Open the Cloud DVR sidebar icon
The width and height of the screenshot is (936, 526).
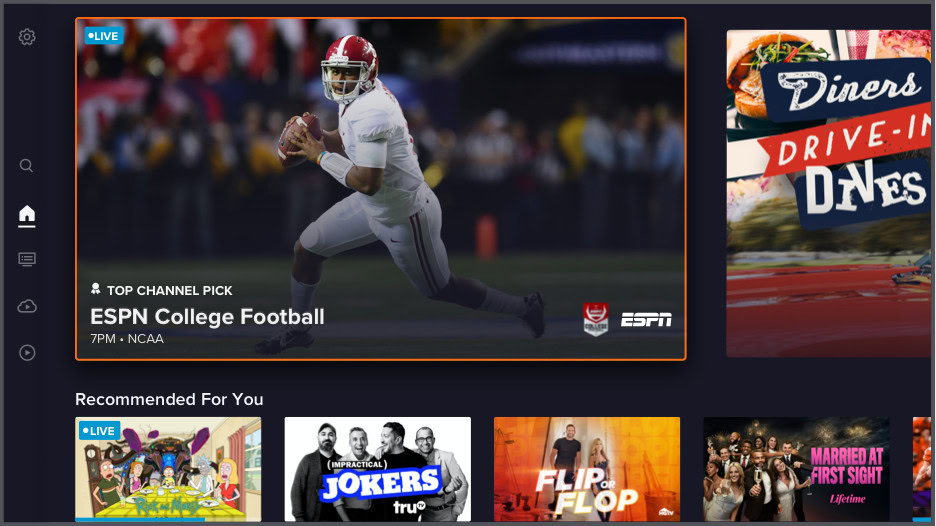coord(27,306)
